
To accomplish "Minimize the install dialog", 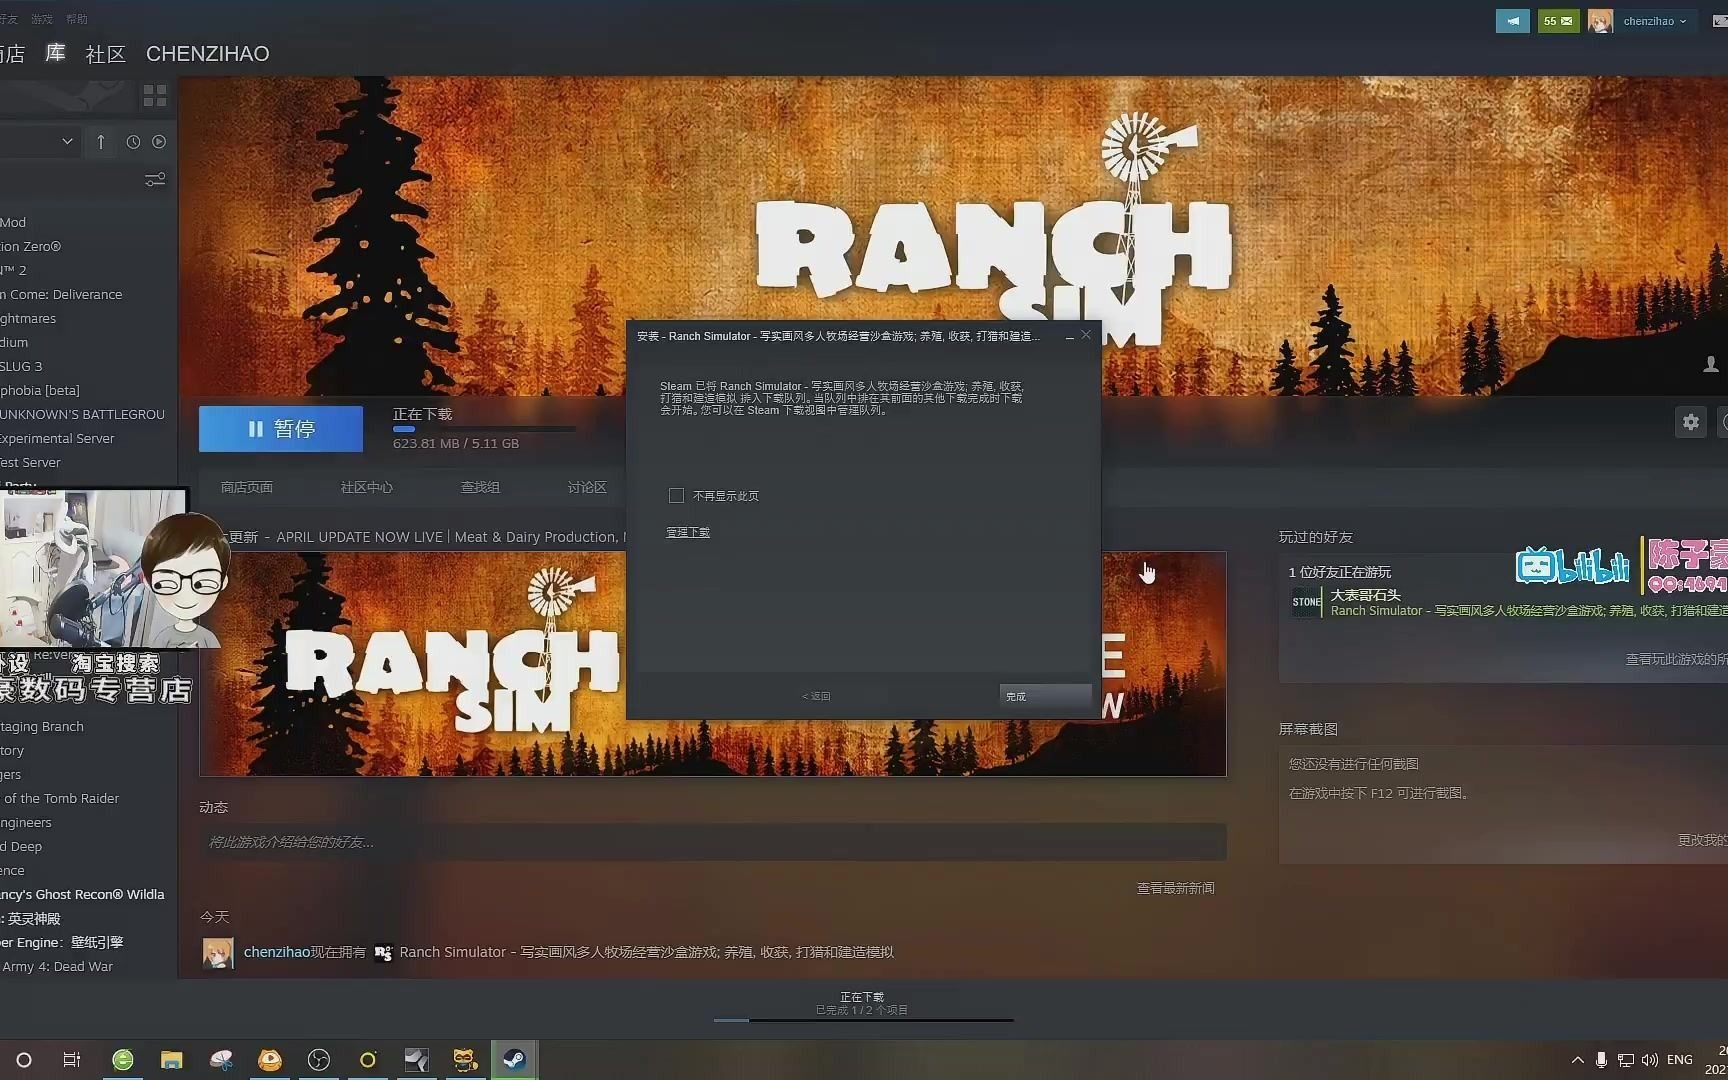I will (1070, 336).
